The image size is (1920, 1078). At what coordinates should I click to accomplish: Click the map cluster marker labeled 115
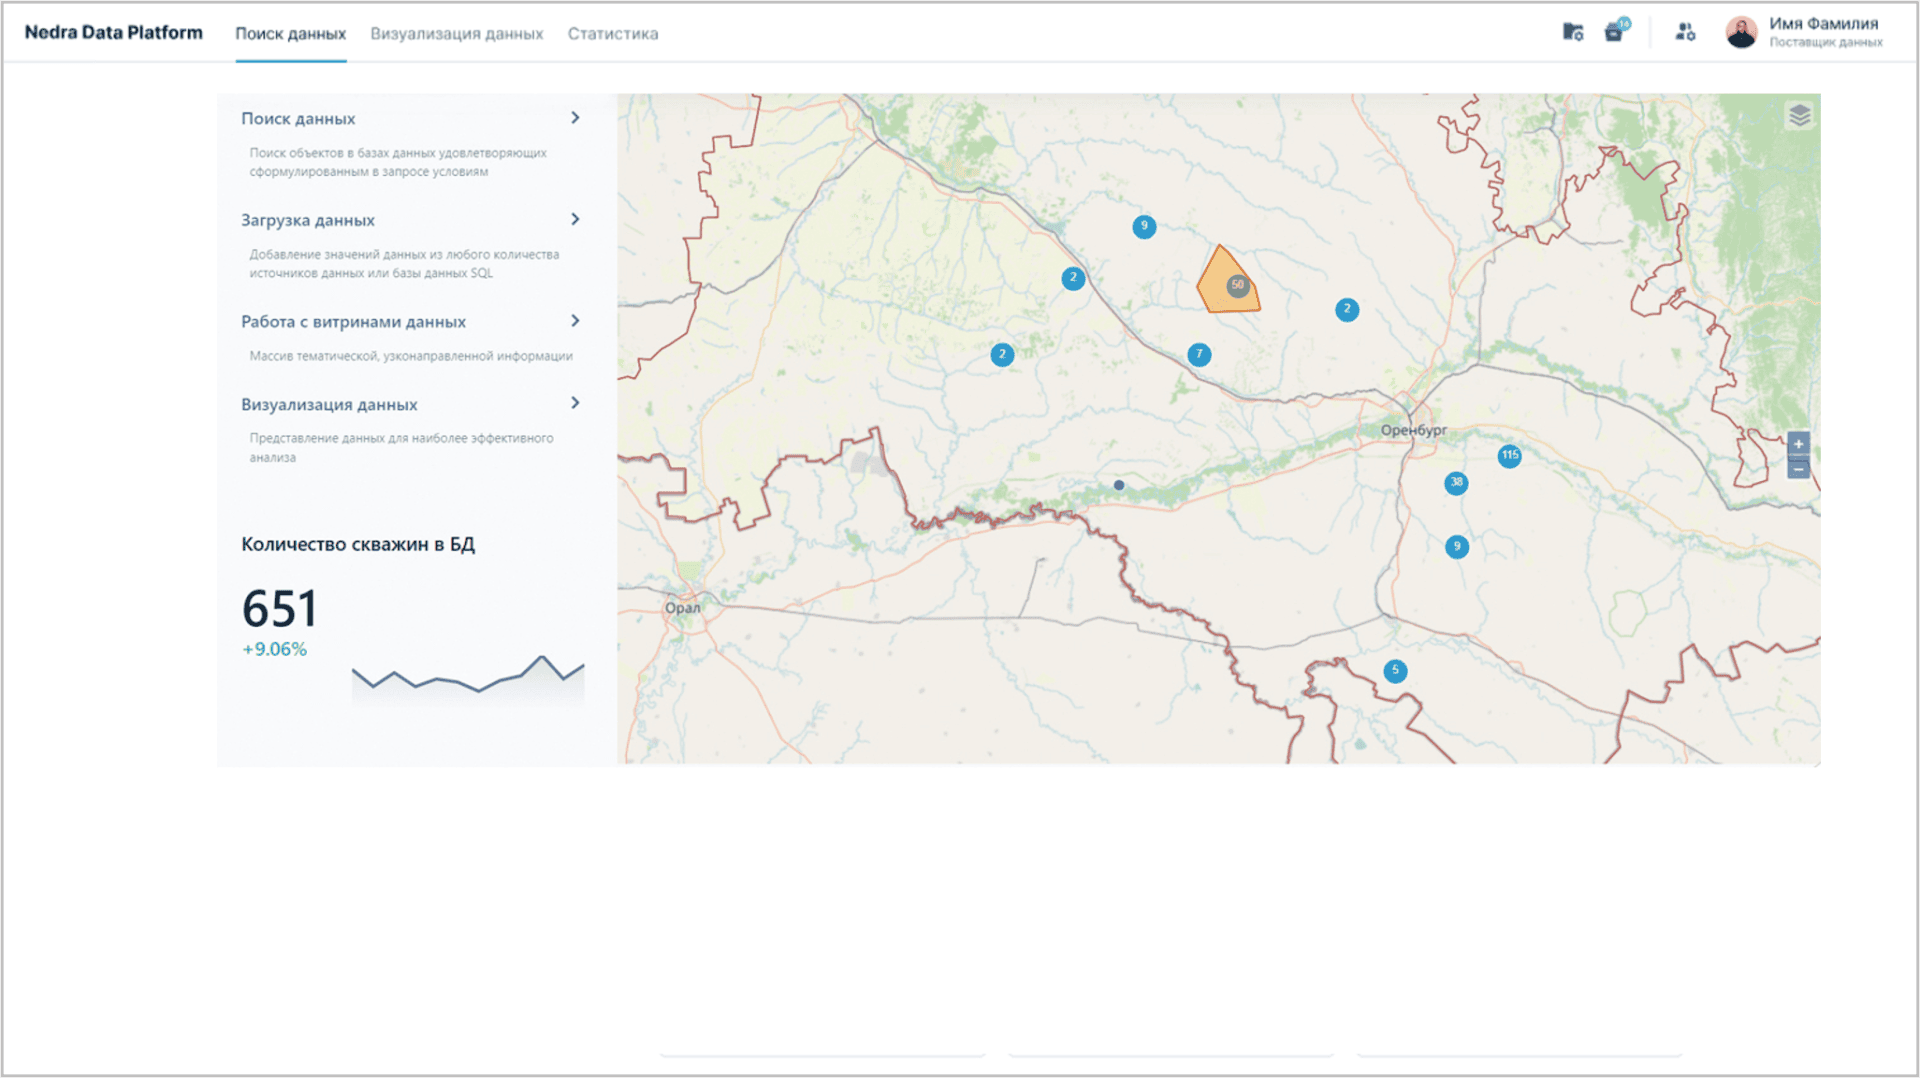pyautogui.click(x=1509, y=456)
